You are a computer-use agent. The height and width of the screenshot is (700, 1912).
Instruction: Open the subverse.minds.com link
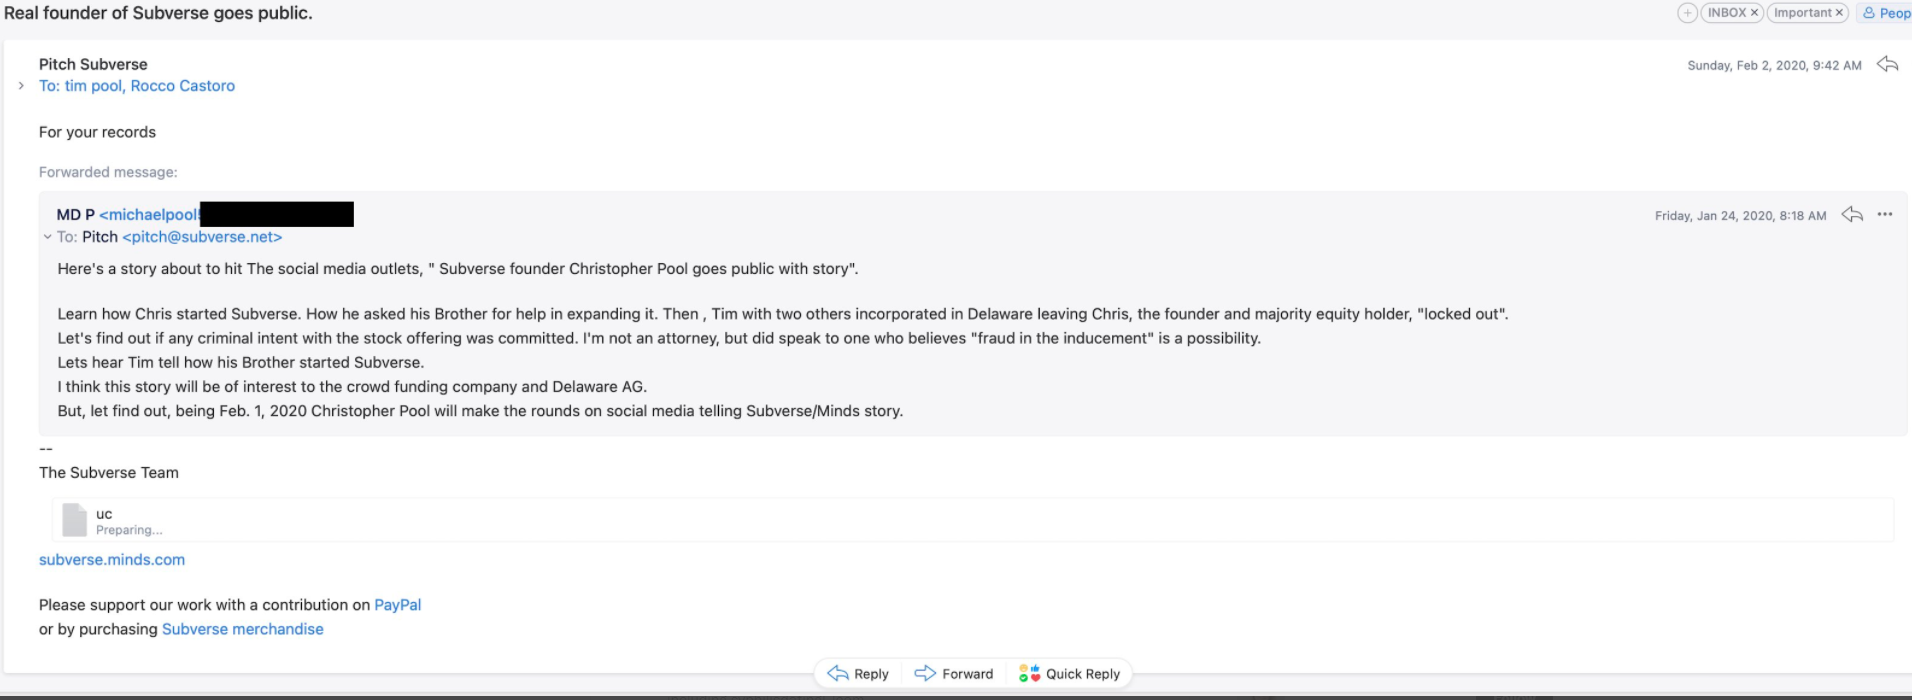[112, 560]
